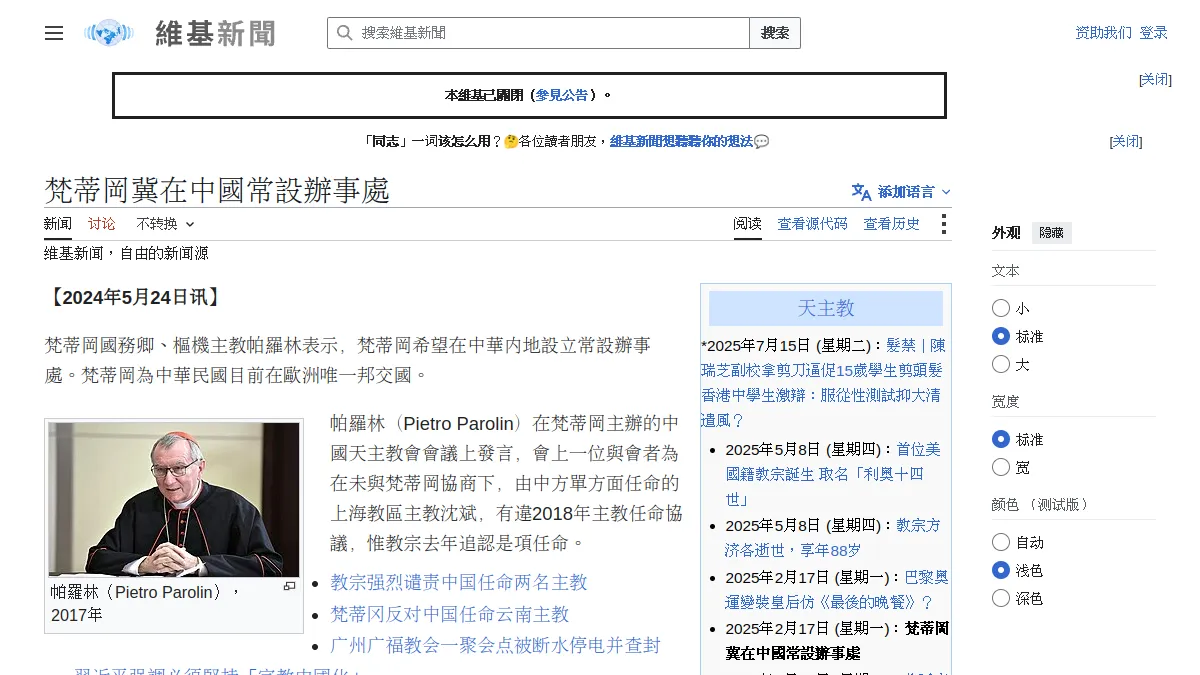The height and width of the screenshot is (675, 1200).
Task: Open article 教宗强烈谴责中国任命两名主教
Action: [459, 582]
